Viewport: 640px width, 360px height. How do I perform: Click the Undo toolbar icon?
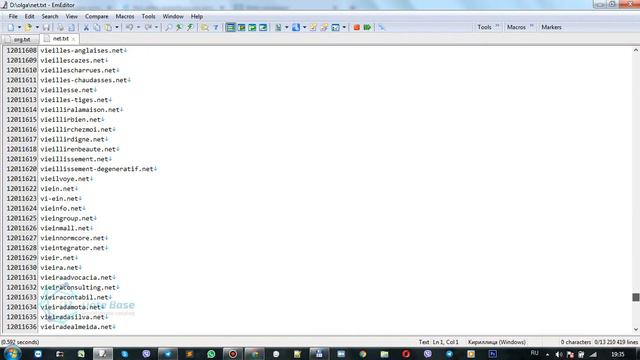pyautogui.click(x=129, y=27)
